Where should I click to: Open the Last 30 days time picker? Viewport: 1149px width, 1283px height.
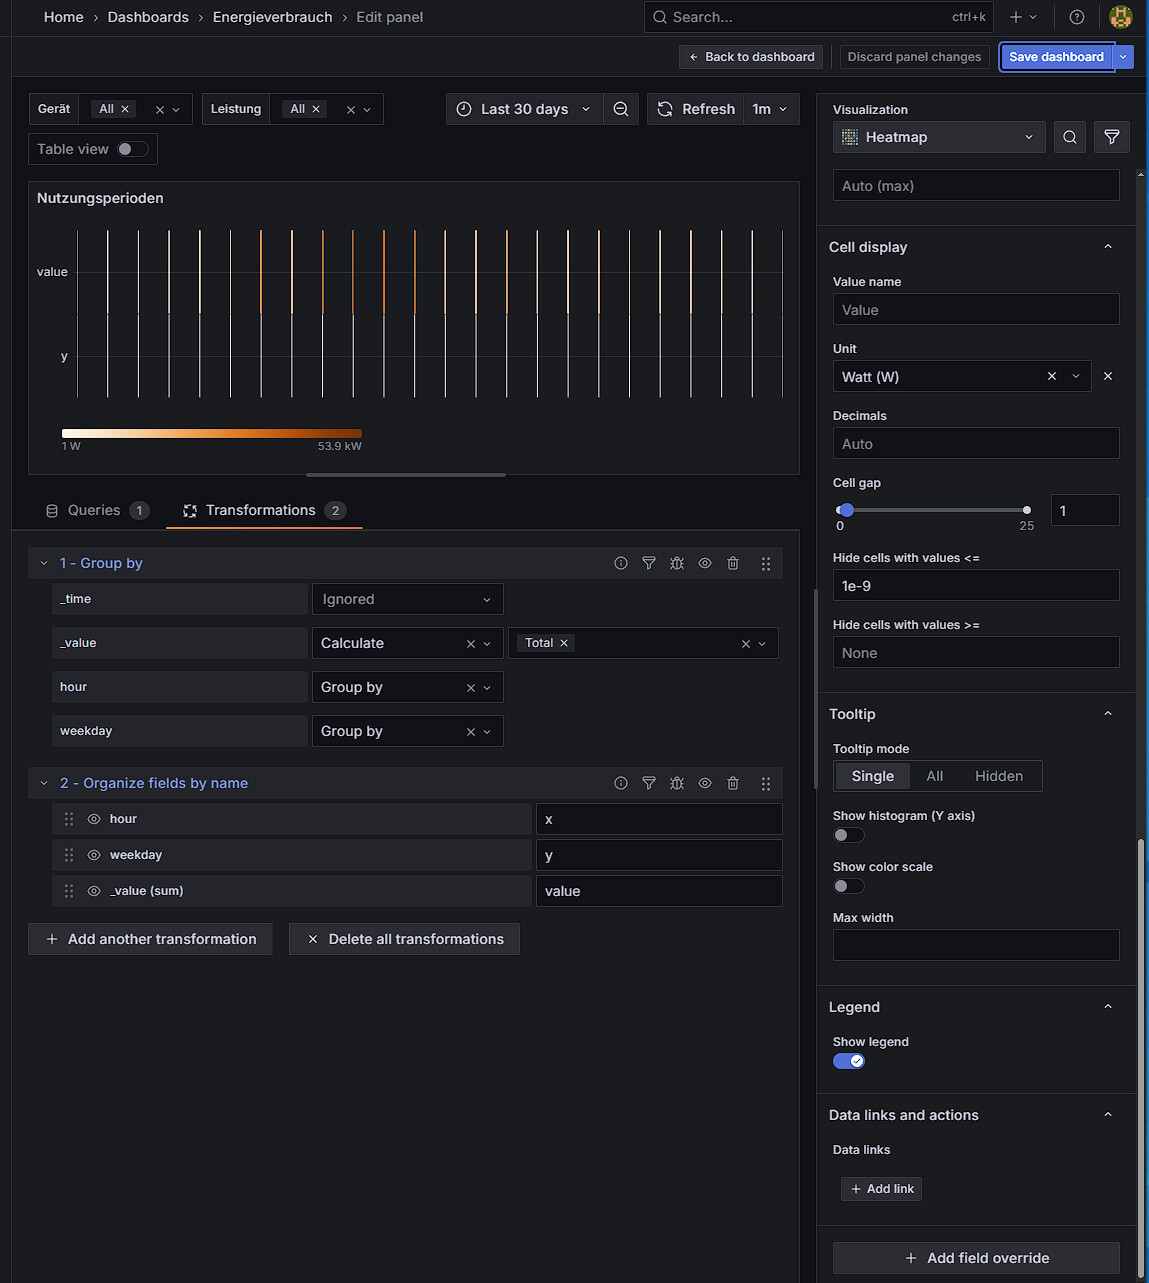pyautogui.click(x=524, y=109)
